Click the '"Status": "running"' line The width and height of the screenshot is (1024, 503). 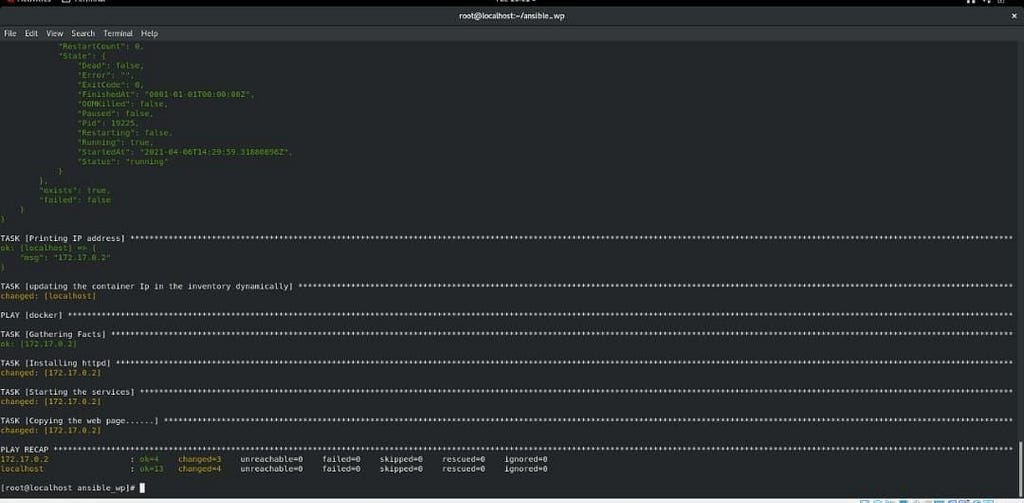[123, 161]
